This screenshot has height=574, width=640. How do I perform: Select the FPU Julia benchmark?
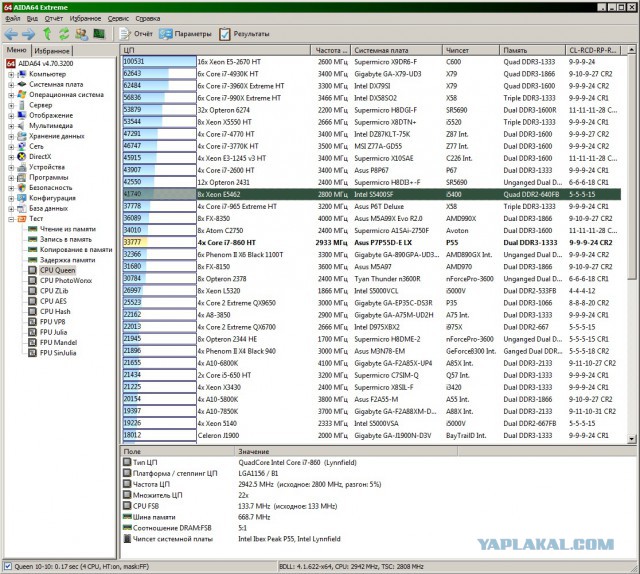click(x=56, y=333)
